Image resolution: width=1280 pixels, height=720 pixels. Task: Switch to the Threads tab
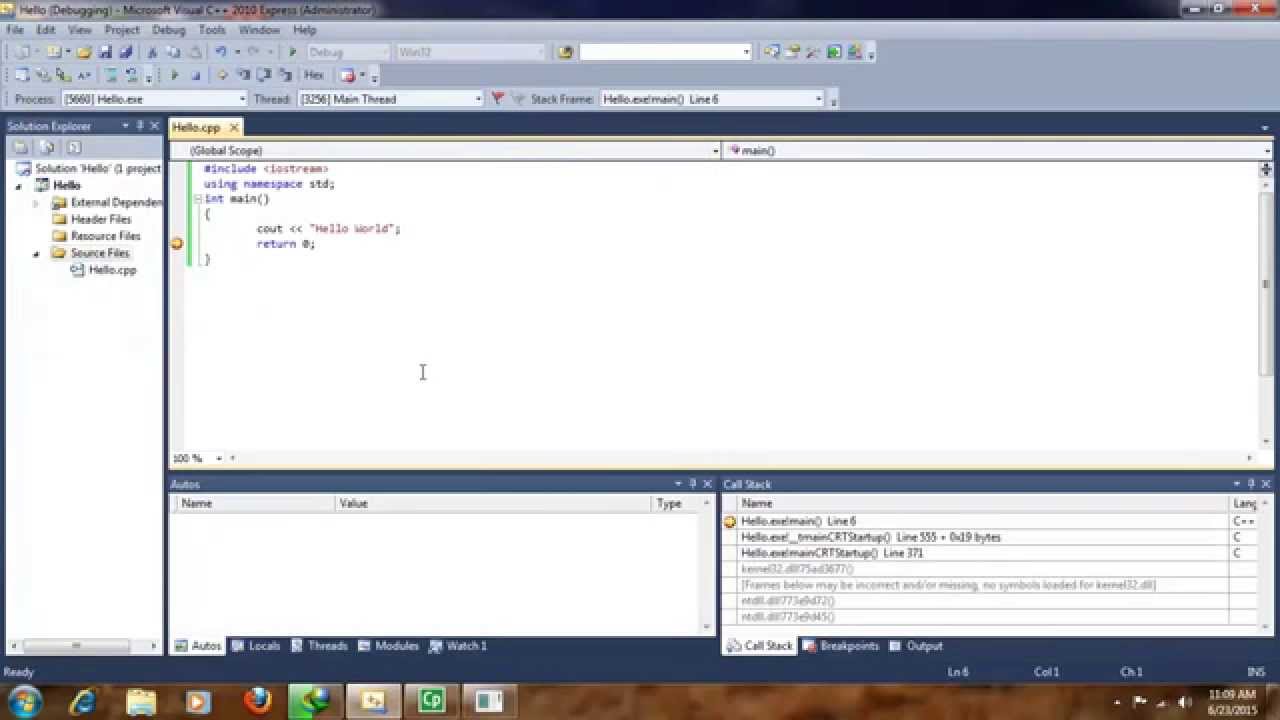(319, 646)
